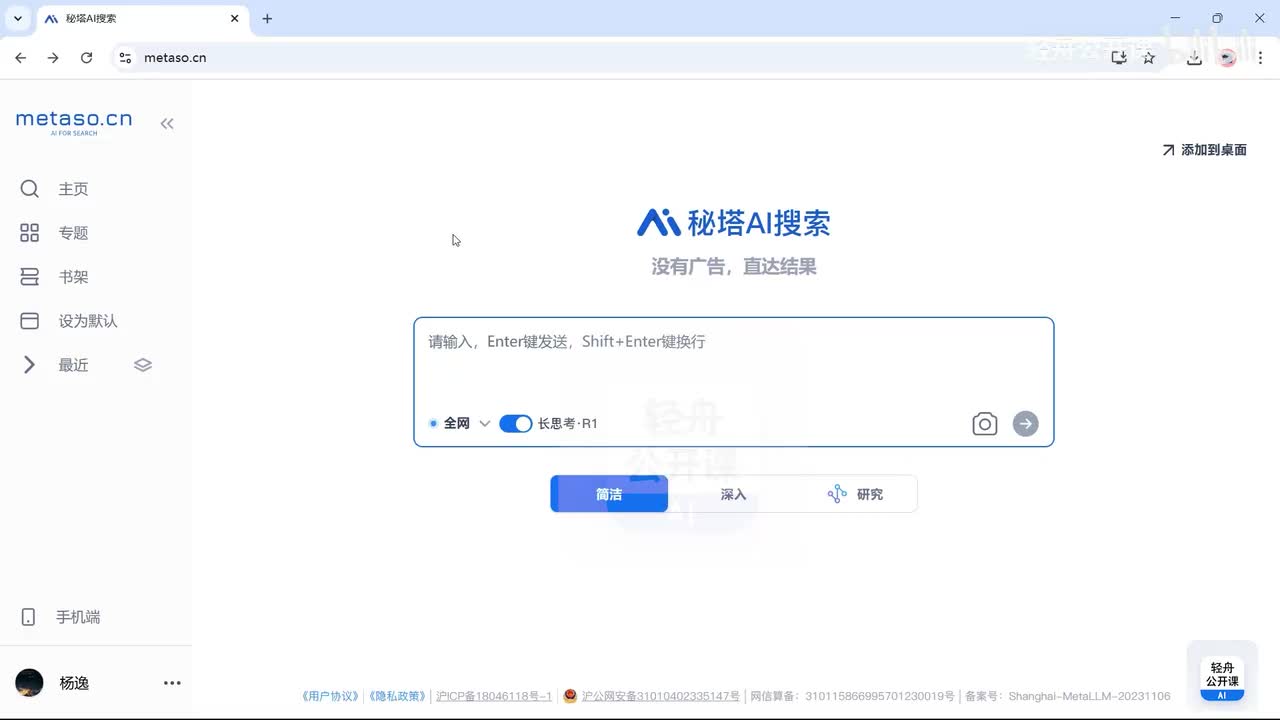Click the user avatar for 杨逸
1280x720 pixels.
point(29,683)
